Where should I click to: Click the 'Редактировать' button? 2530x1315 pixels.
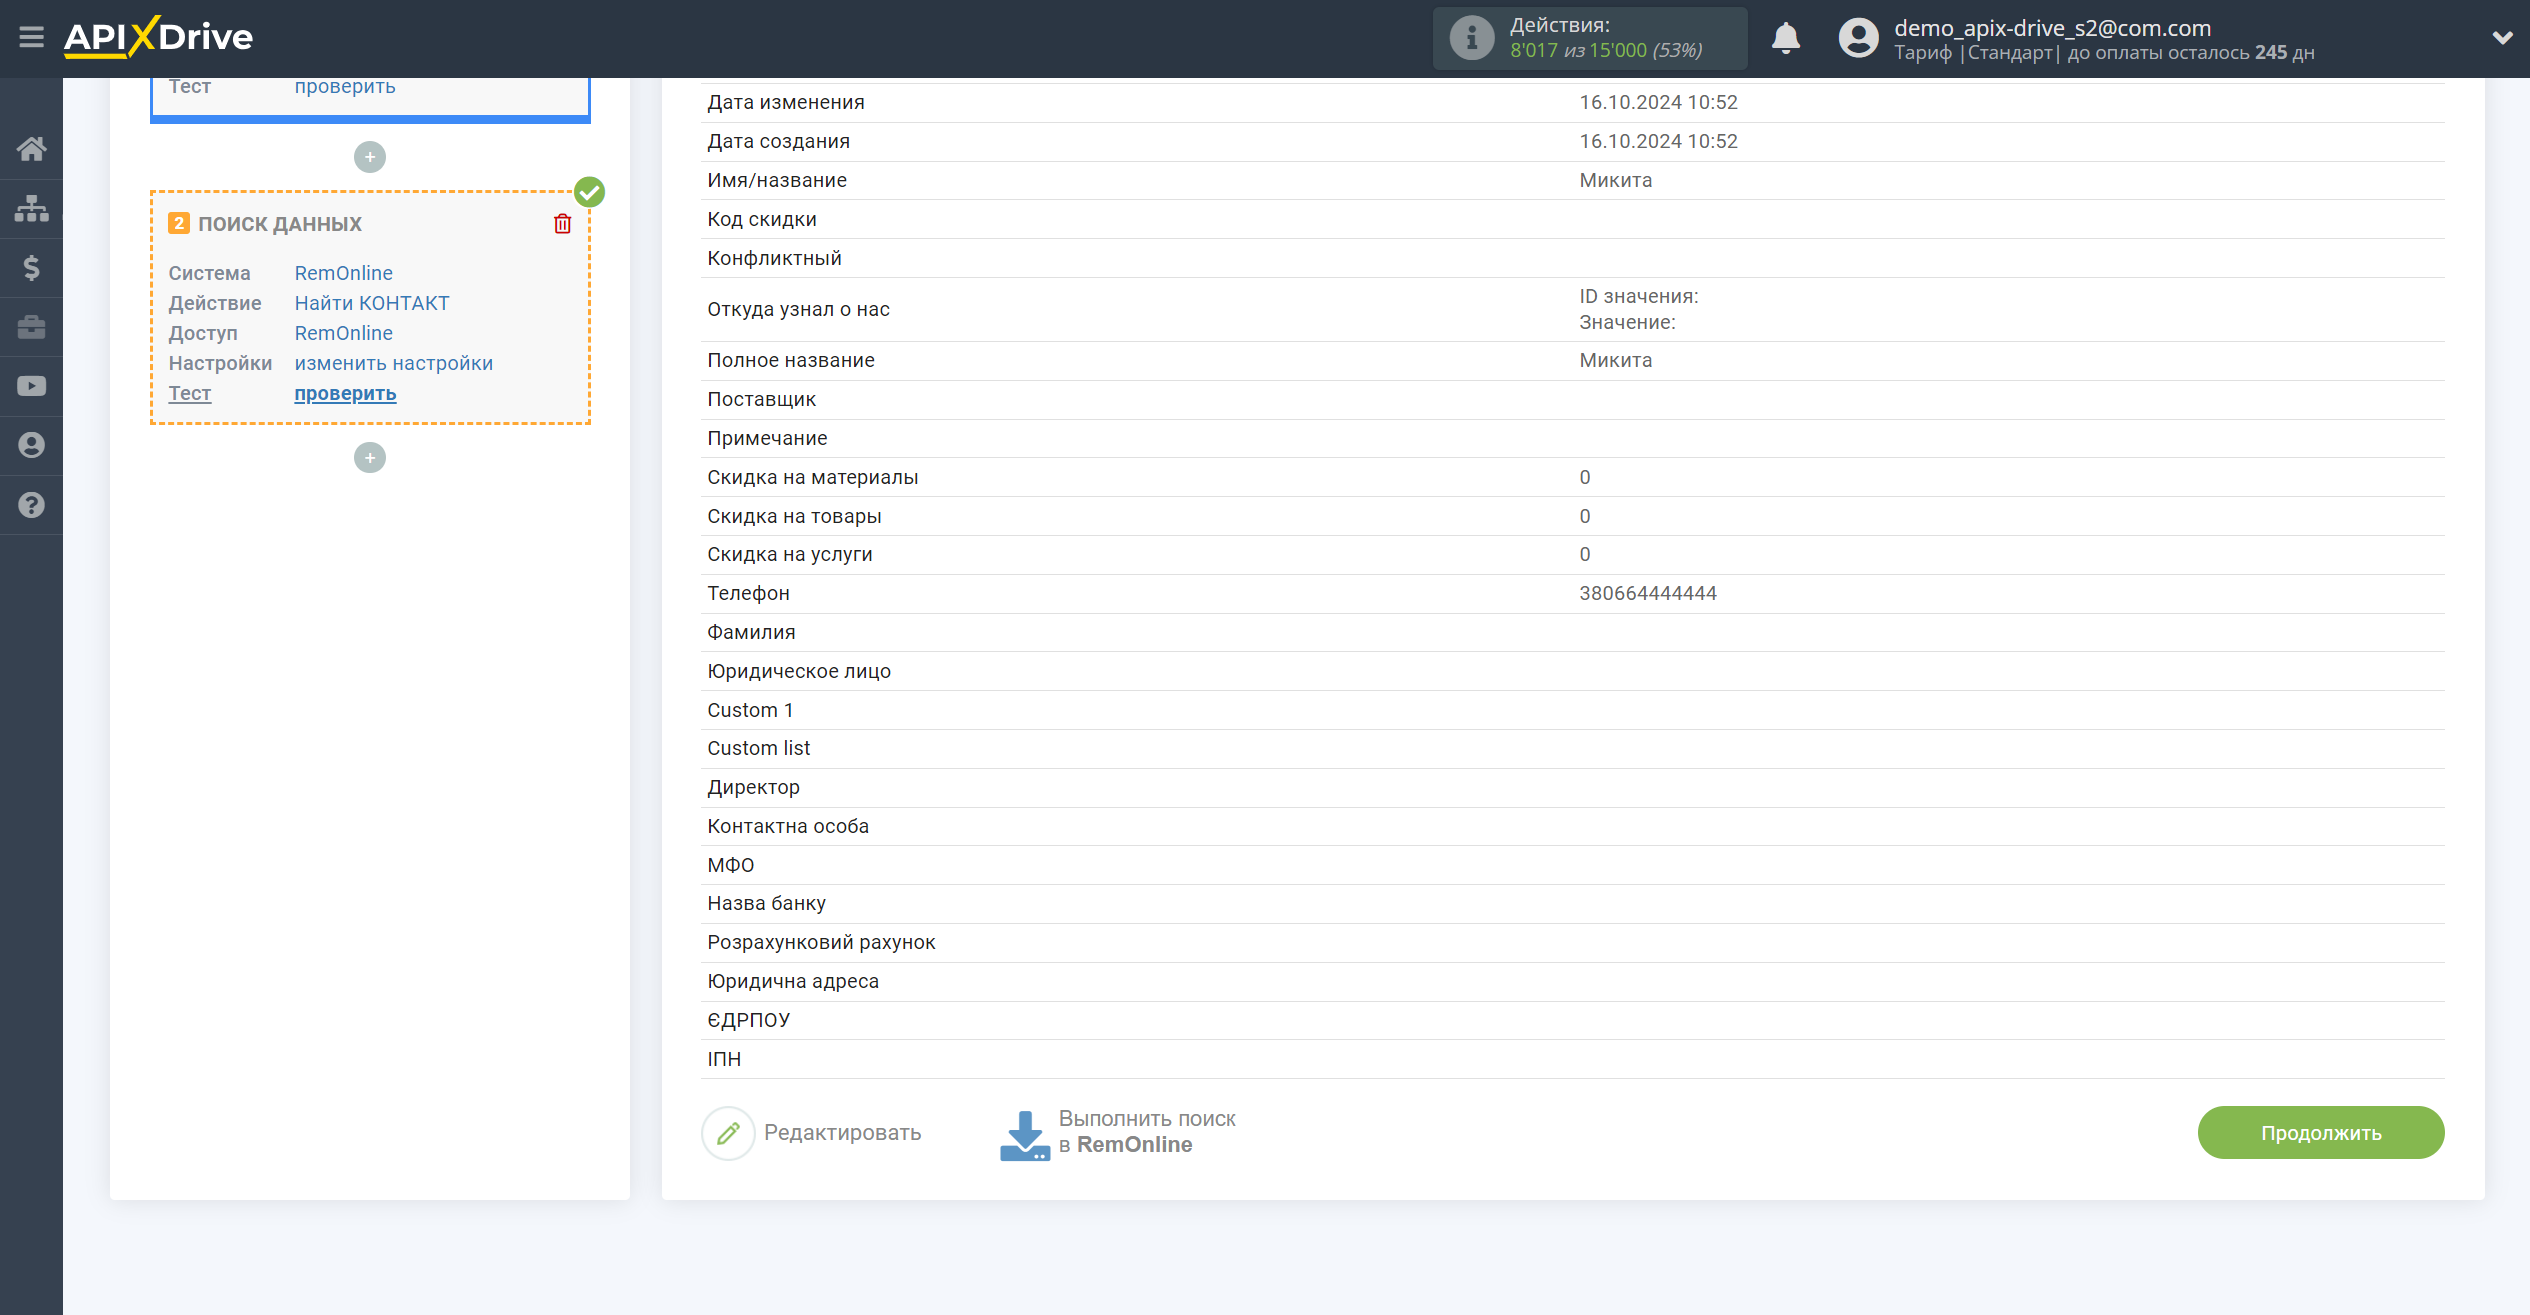click(x=812, y=1133)
